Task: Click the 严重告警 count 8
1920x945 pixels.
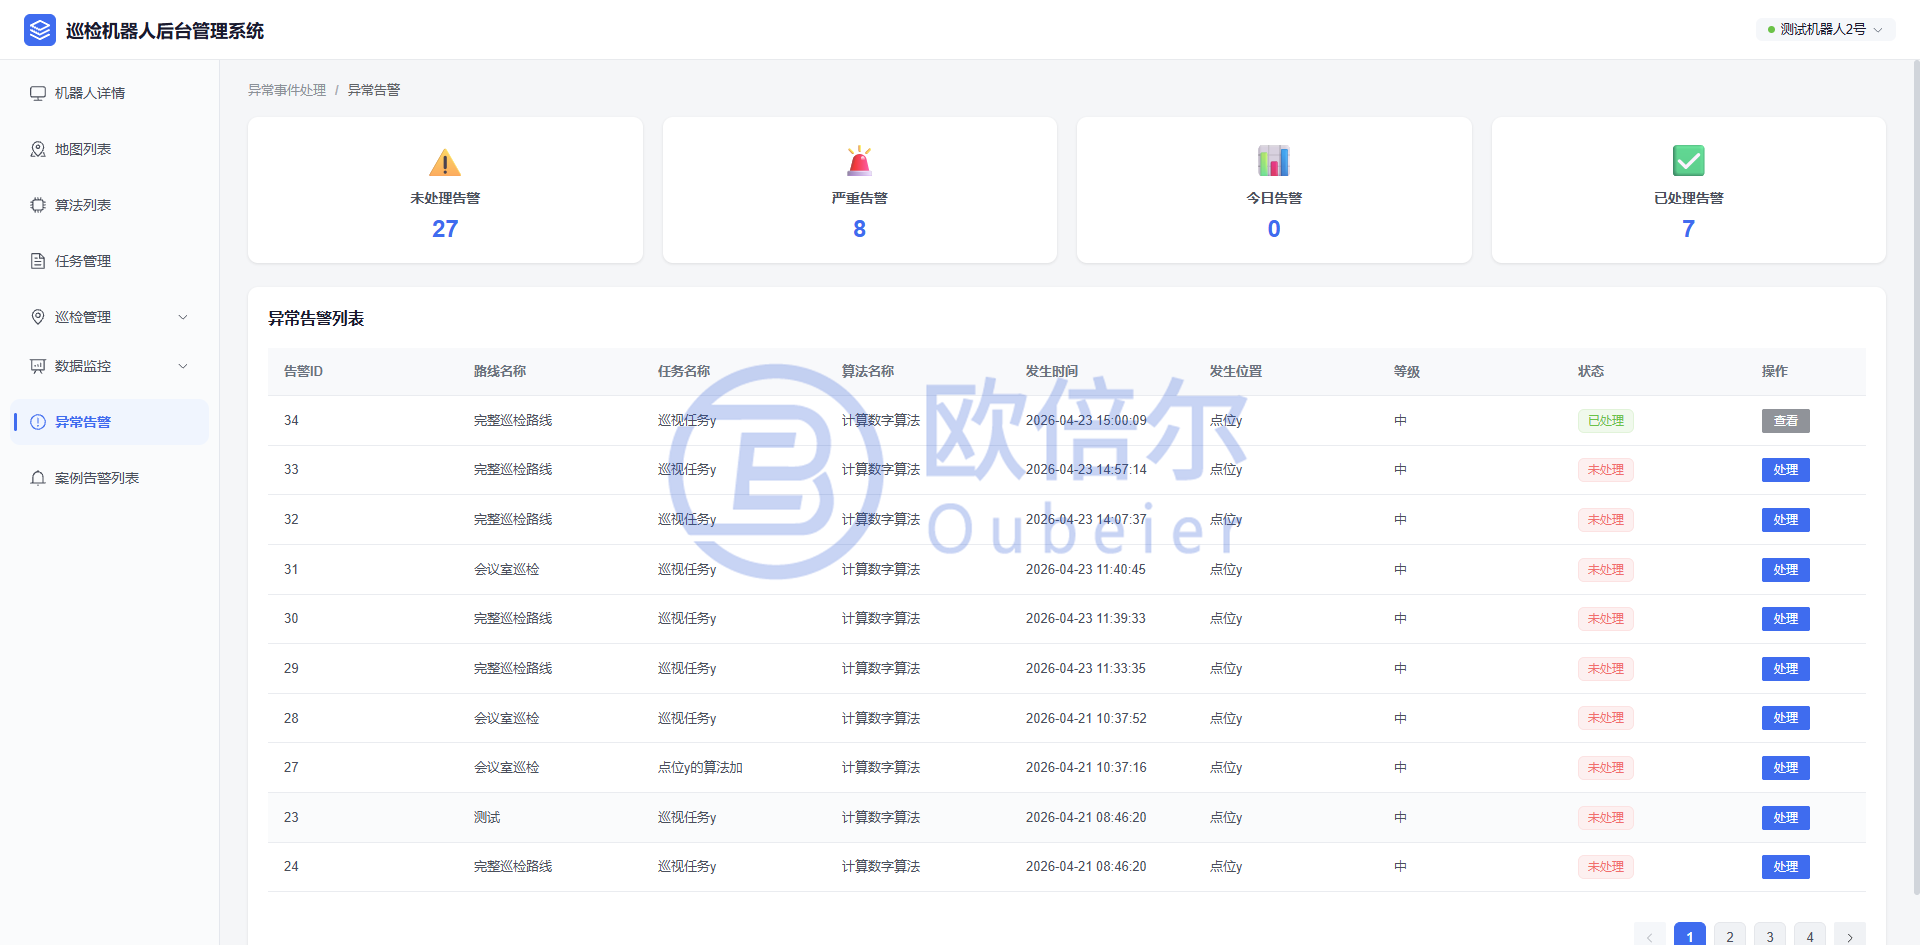Action: tap(859, 229)
